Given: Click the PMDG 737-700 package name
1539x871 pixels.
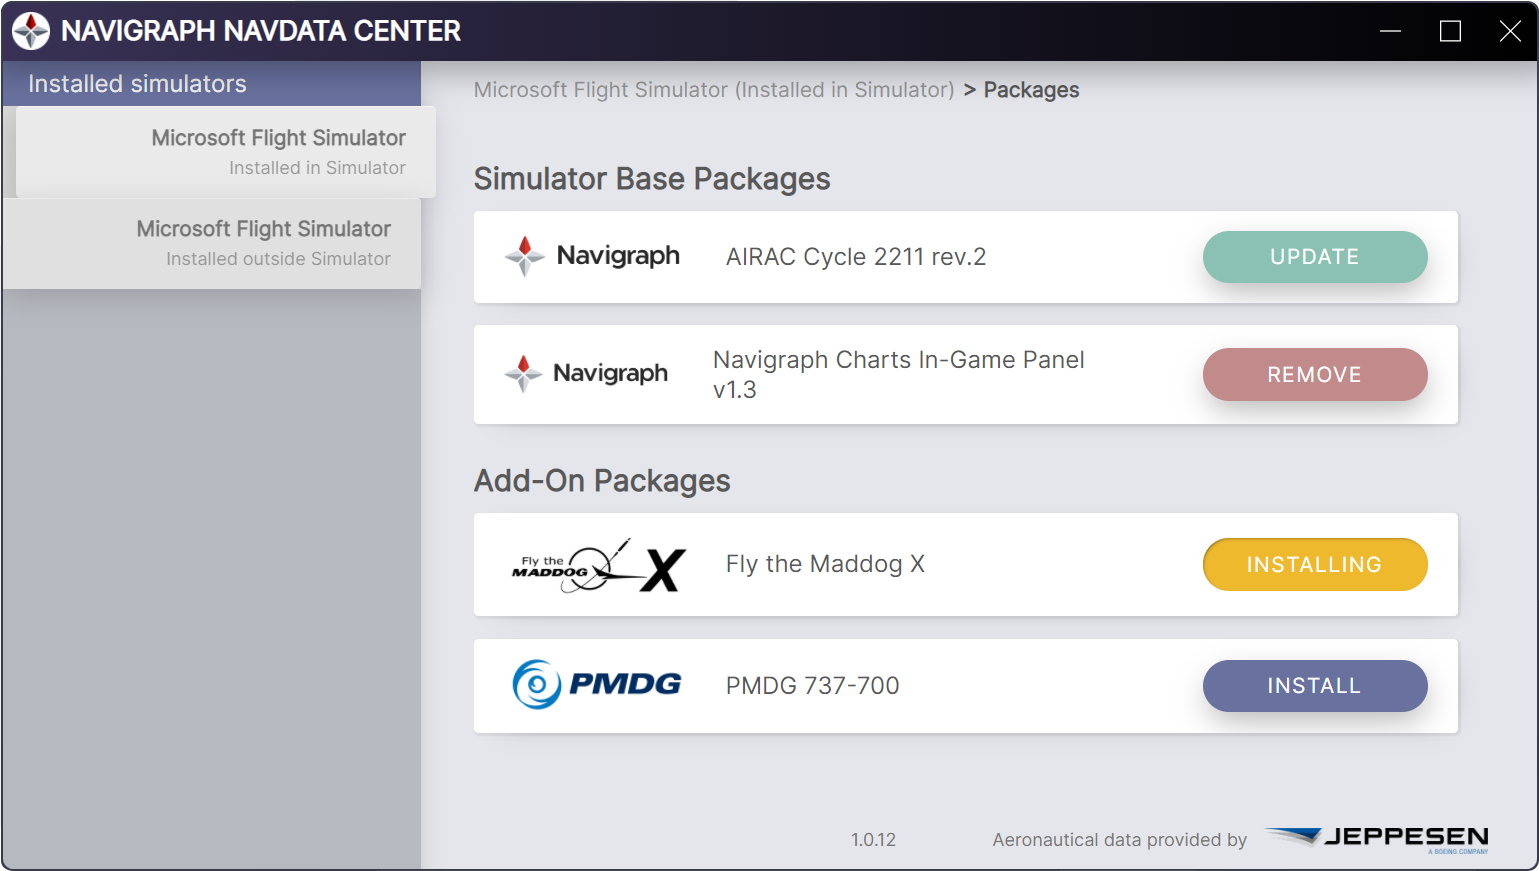Looking at the screenshot, I should click(812, 686).
